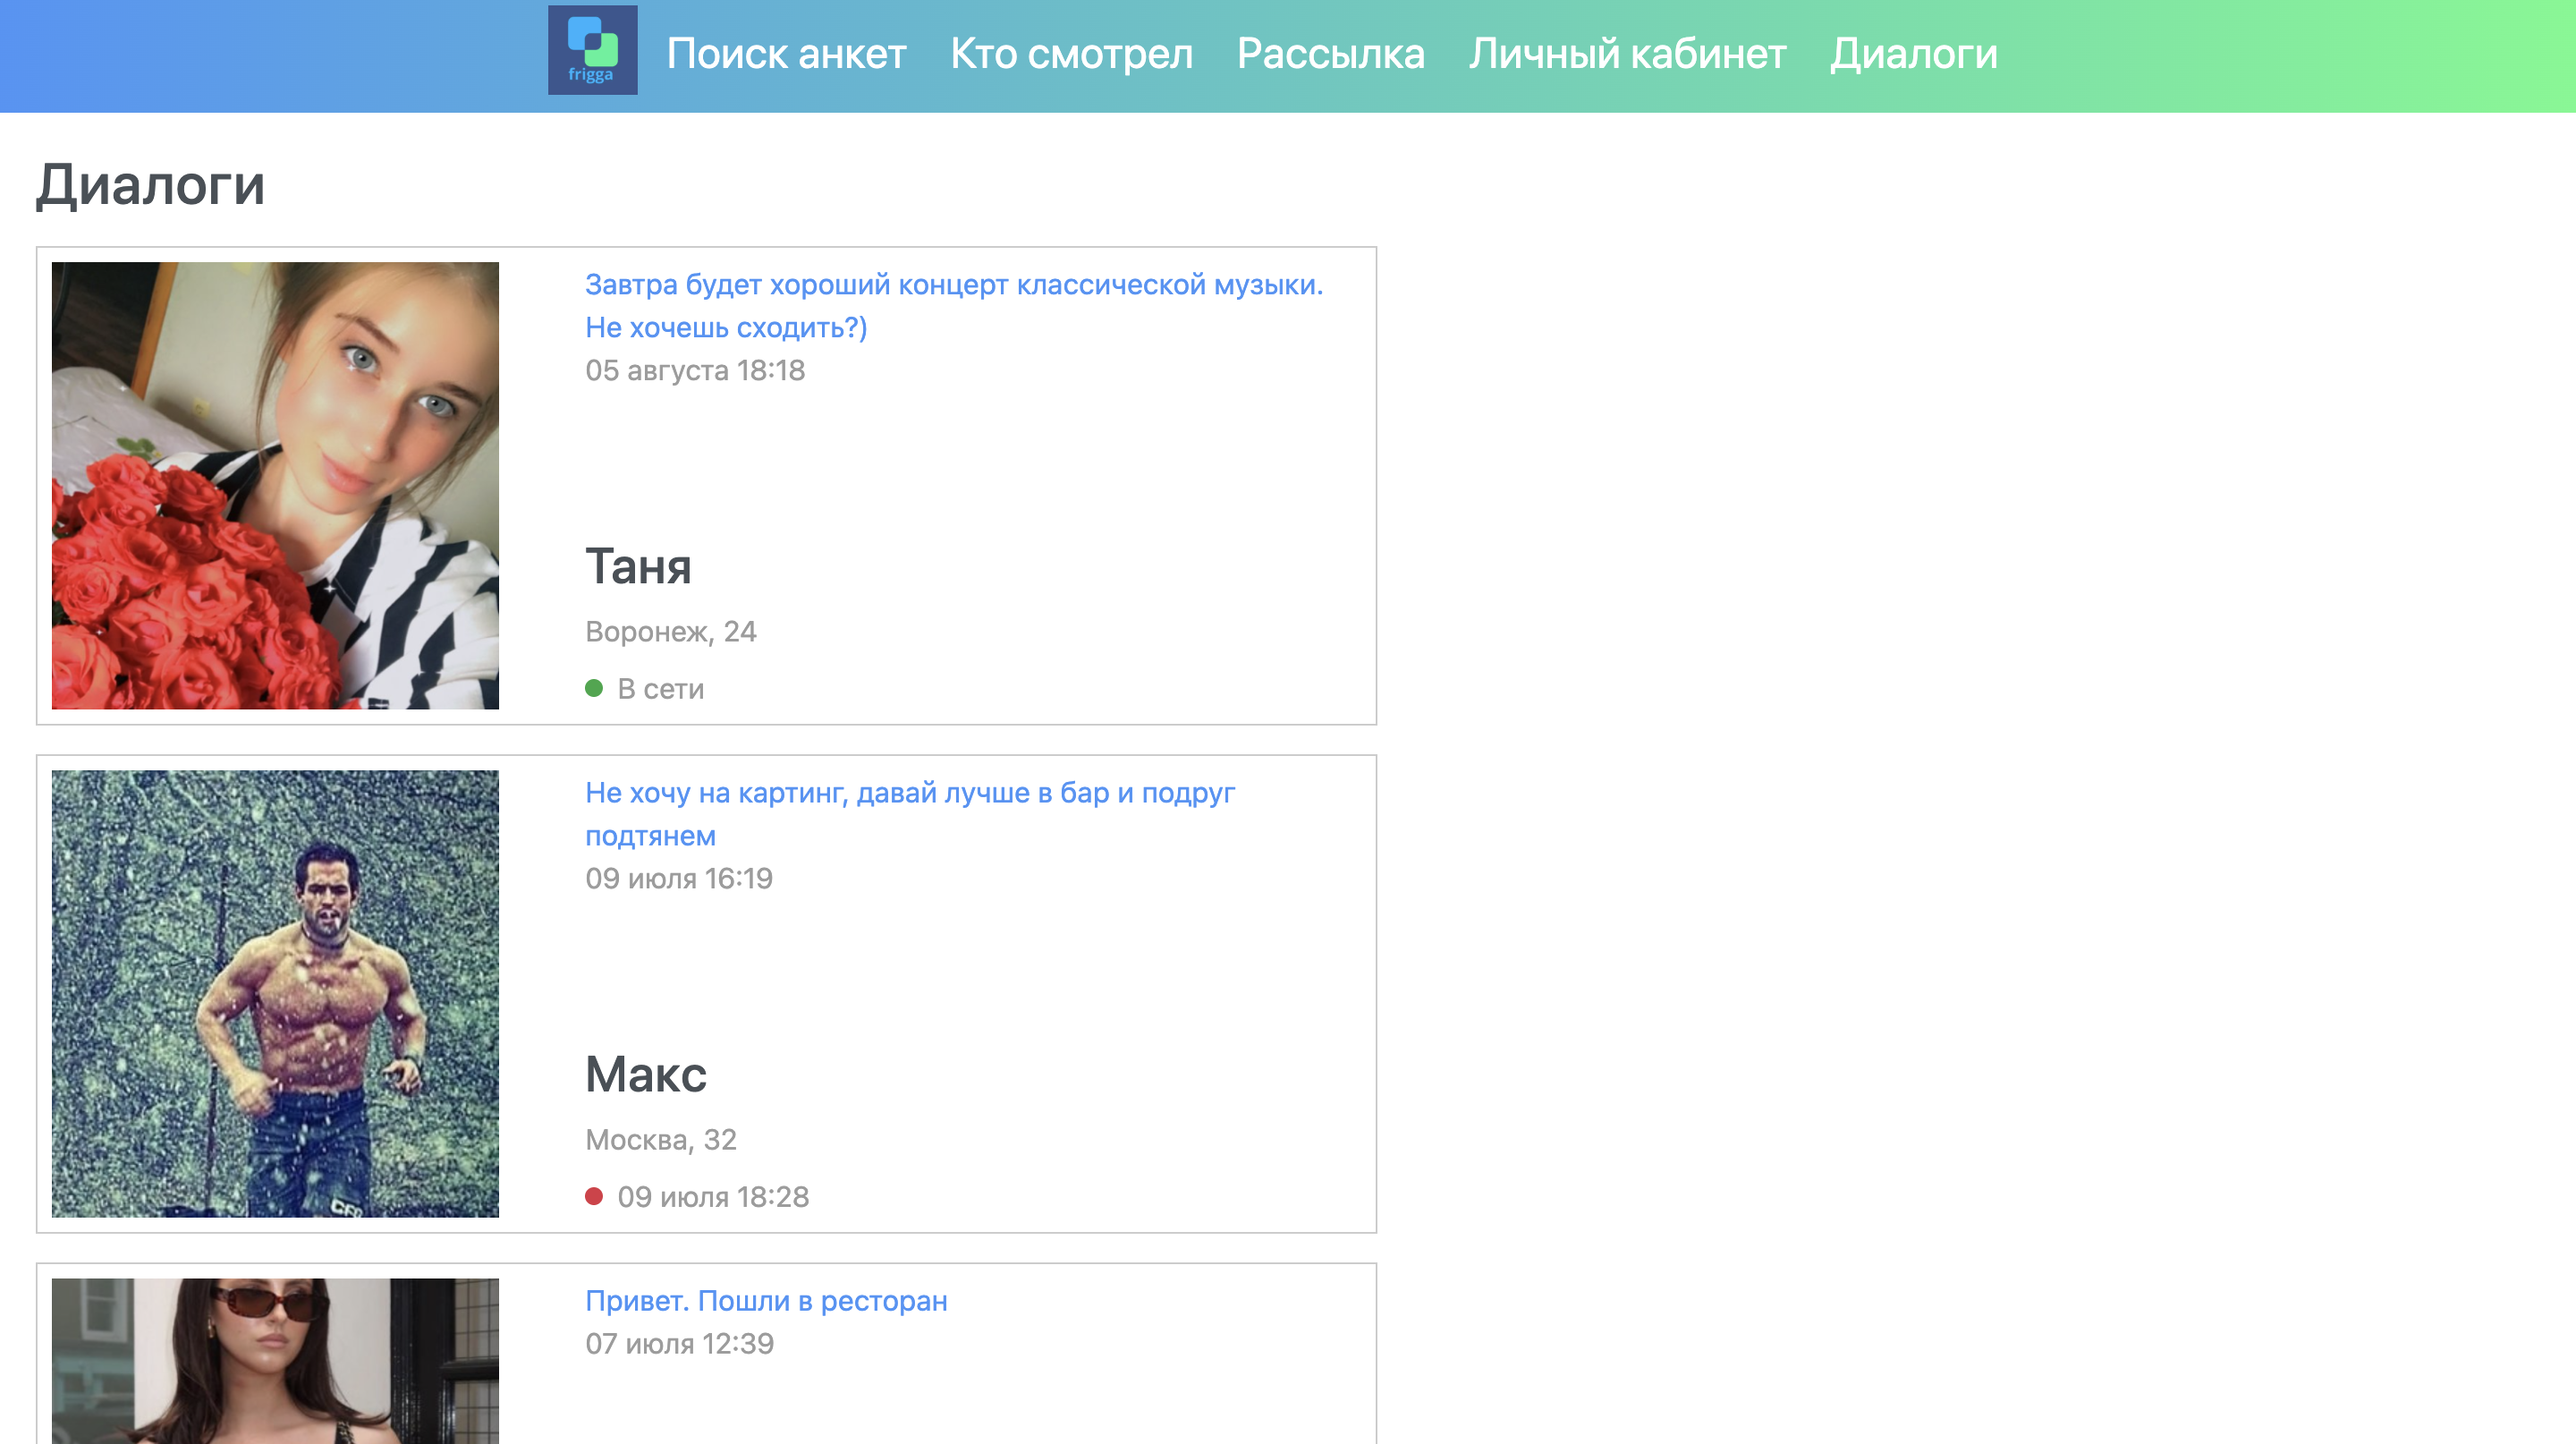Image resolution: width=2576 pixels, height=1444 pixels.
Task: Click the timestamp 07 июля 12:39
Action: coord(679,1344)
